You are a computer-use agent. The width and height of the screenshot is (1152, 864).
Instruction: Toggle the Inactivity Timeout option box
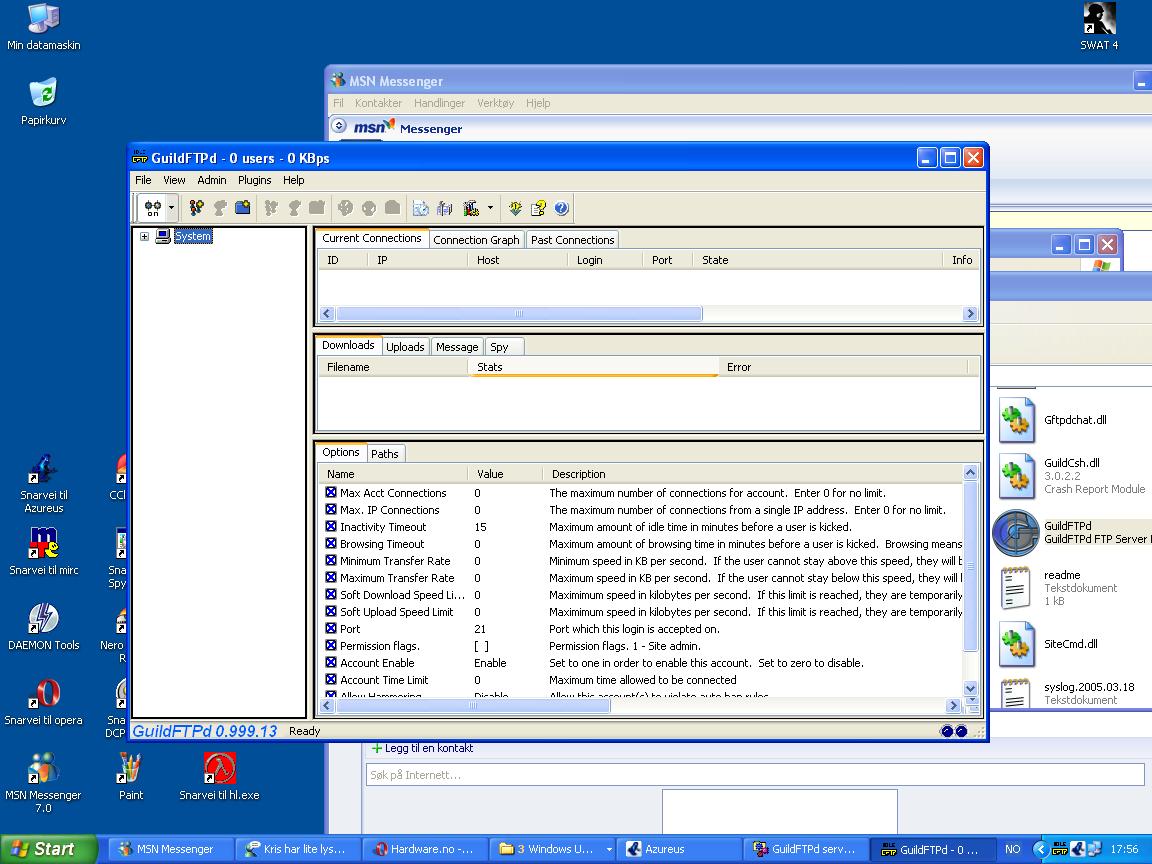[x=331, y=527]
